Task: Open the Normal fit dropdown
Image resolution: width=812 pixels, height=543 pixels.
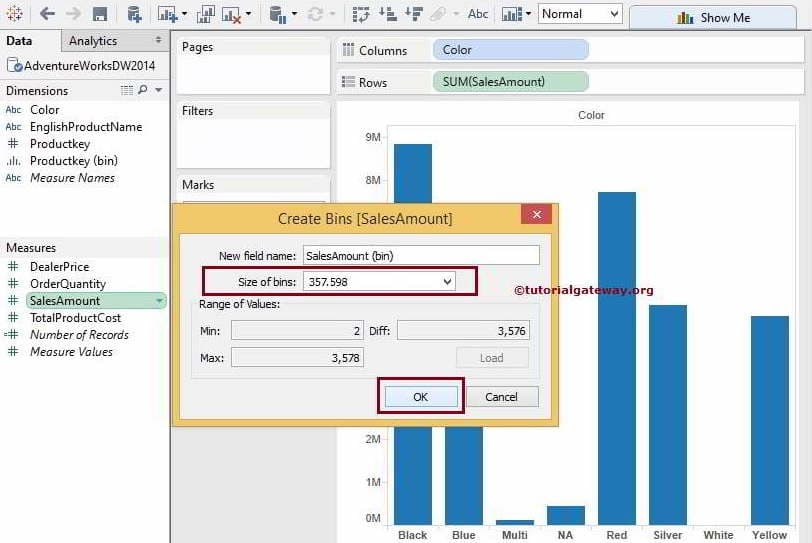Action: point(580,14)
